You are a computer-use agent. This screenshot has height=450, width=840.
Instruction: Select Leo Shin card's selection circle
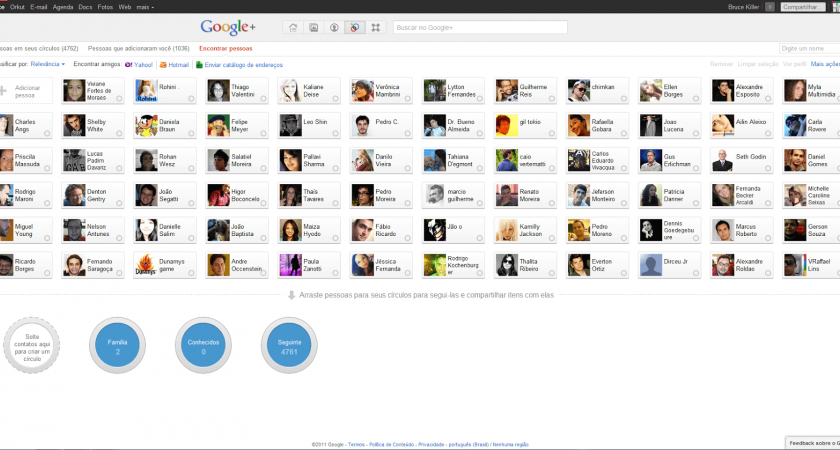(335, 133)
